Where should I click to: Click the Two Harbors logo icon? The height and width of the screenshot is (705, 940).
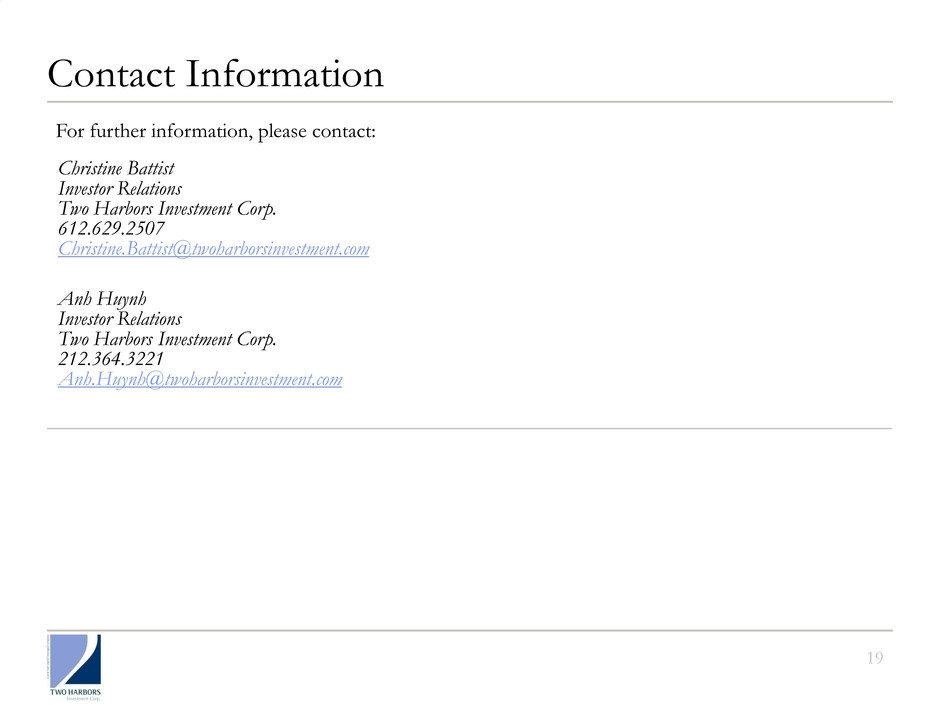[x=78, y=659]
